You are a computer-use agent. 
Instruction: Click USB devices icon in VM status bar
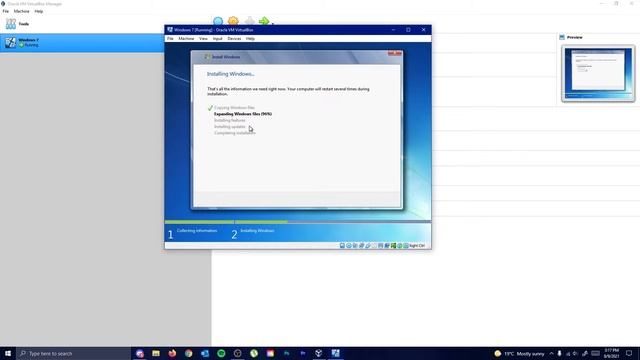(368, 246)
